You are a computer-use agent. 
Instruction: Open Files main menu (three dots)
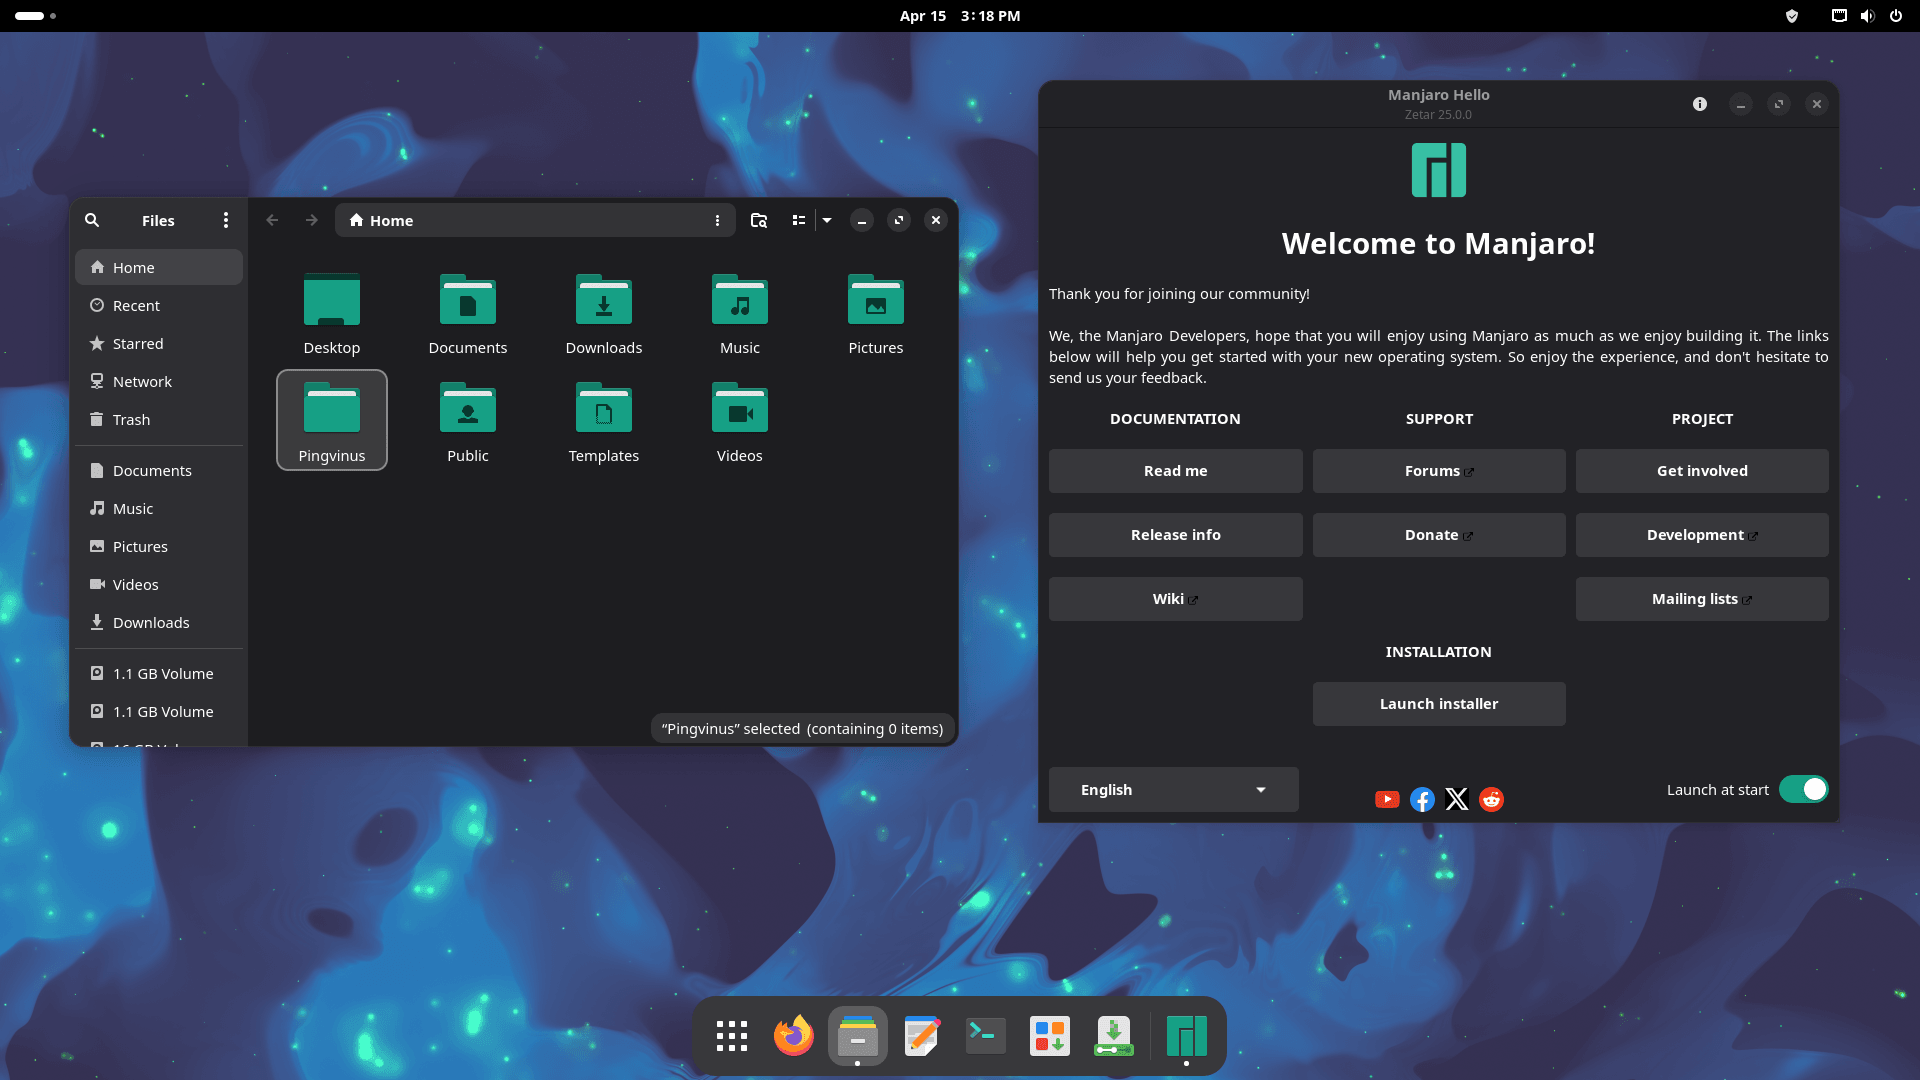point(226,220)
